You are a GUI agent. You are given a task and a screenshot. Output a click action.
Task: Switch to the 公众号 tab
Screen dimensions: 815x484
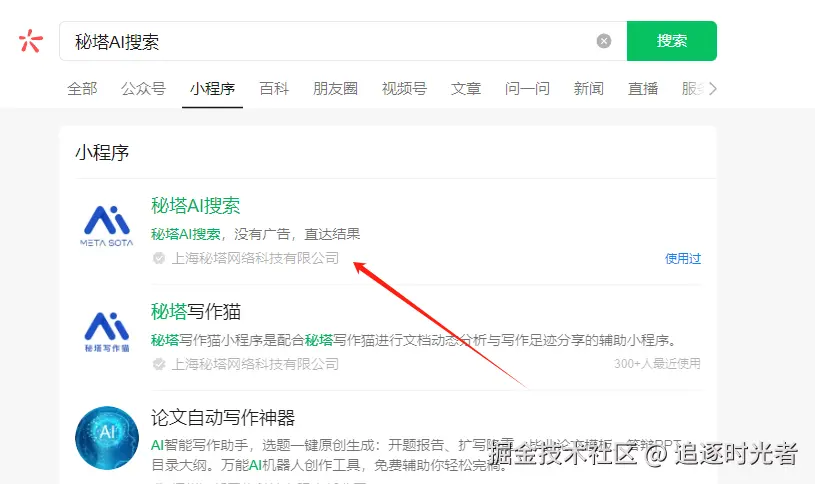pos(143,88)
